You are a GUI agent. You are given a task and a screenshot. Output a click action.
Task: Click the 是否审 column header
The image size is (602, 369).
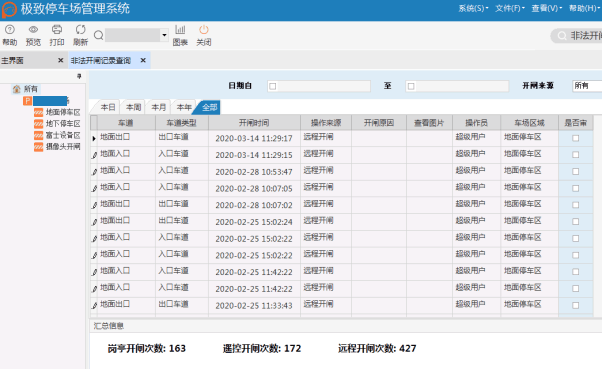pos(576,123)
